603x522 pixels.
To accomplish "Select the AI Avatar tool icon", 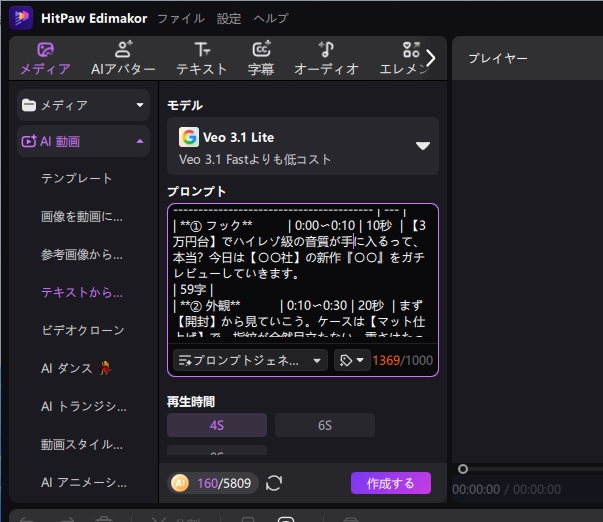I will (x=123, y=49).
